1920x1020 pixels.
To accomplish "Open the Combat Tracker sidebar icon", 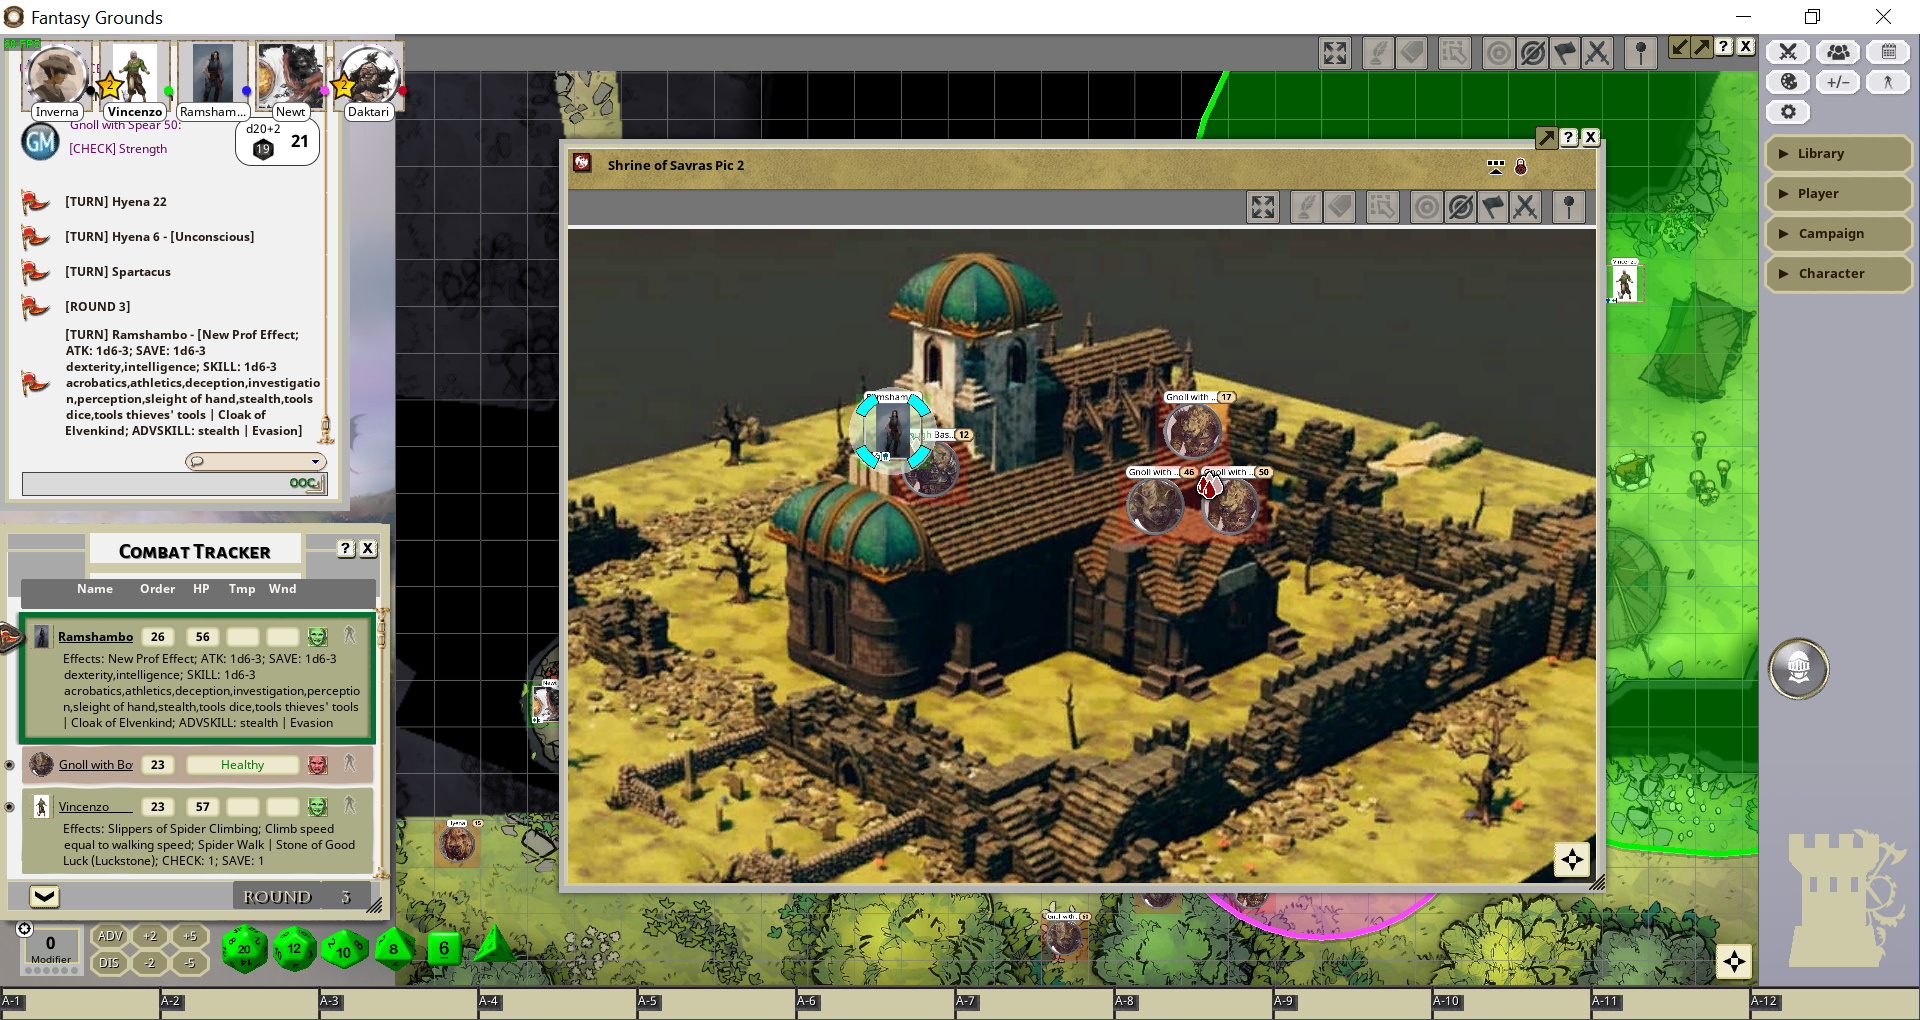I will point(1789,52).
